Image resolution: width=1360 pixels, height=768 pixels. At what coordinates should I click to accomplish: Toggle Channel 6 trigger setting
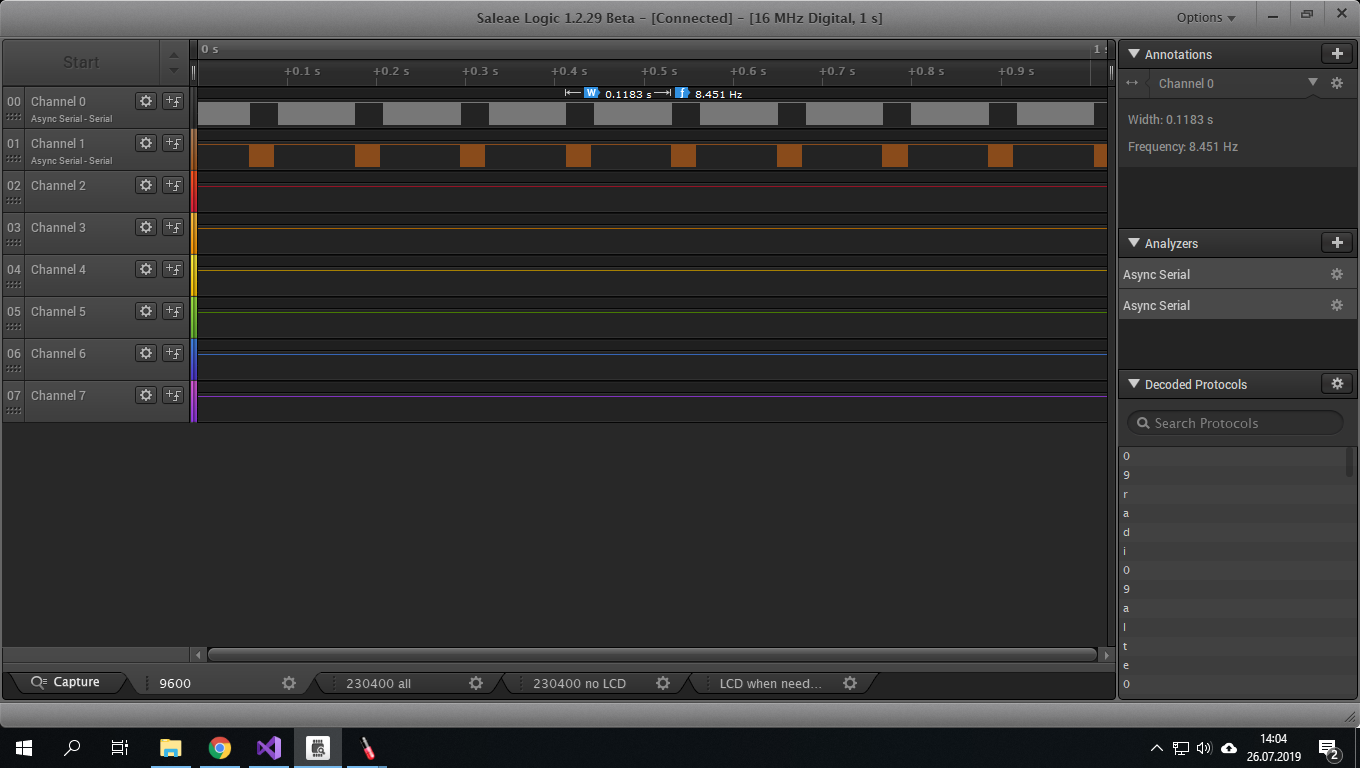point(173,353)
